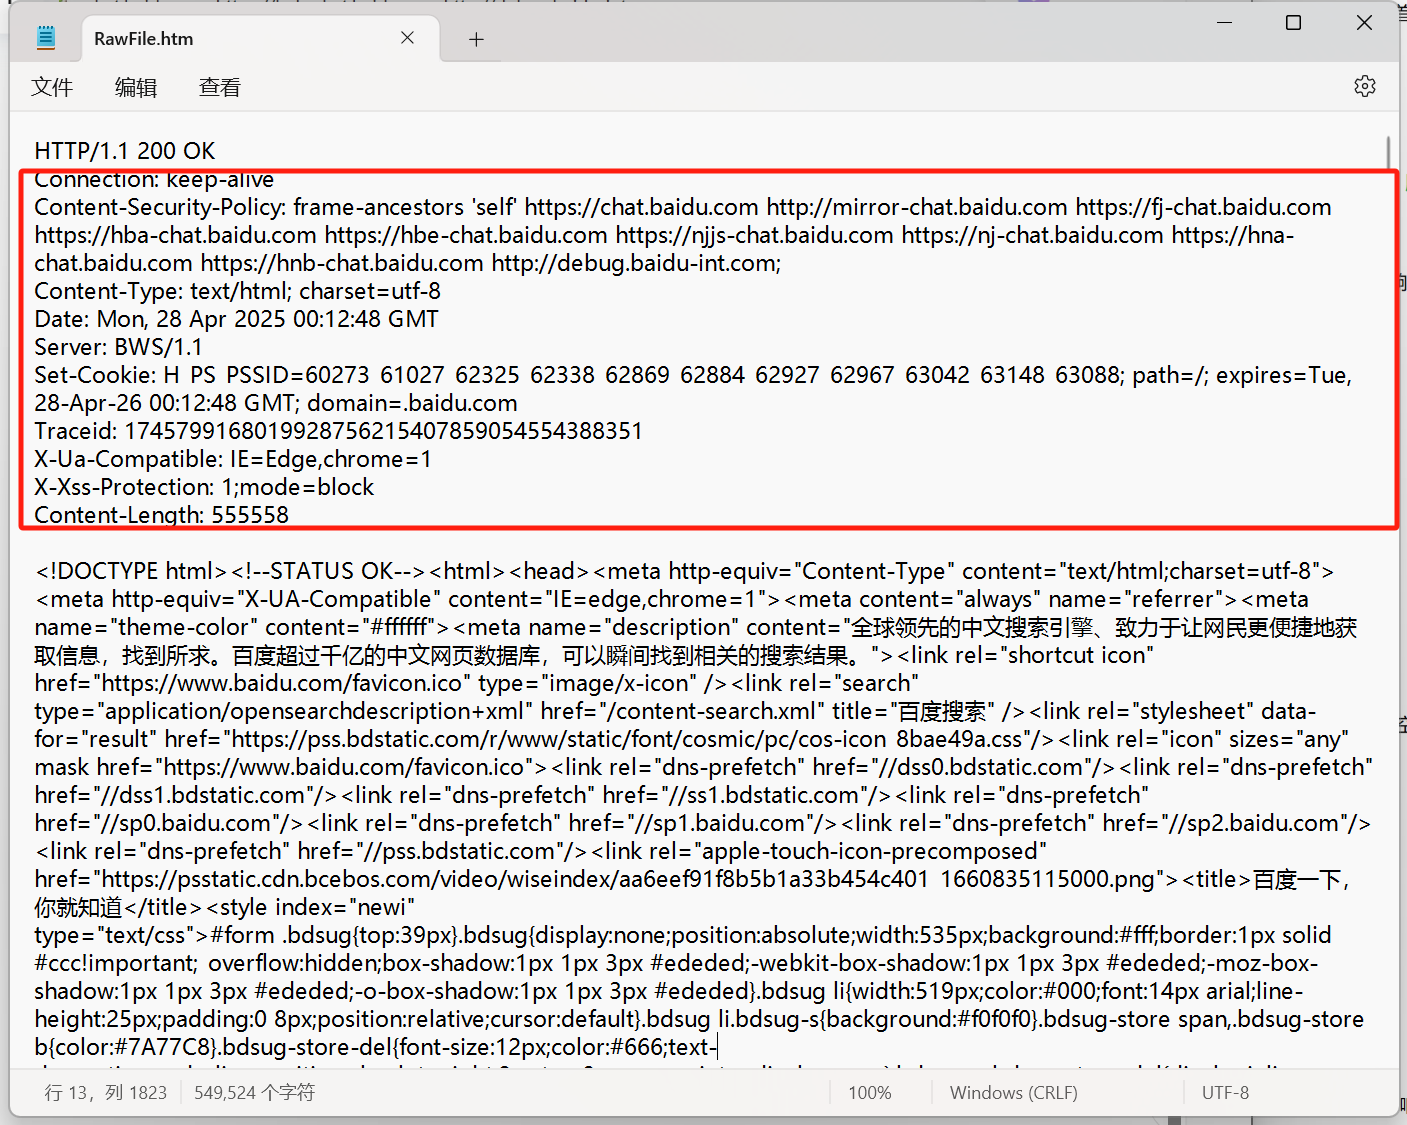Click the X-Xss-Protection: 1;mode=block line
Screen dimensions: 1407x1125
(x=204, y=487)
